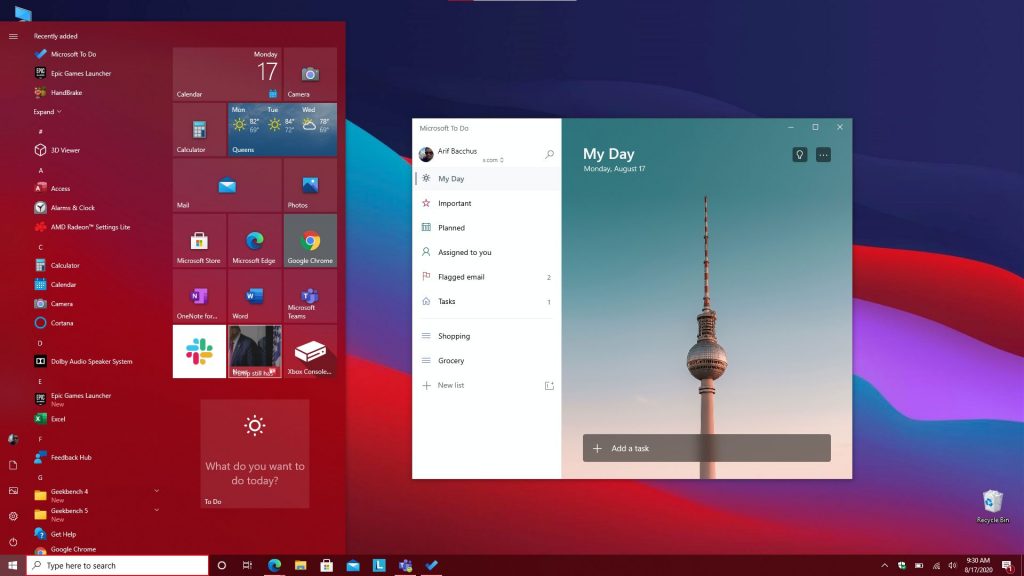The height and width of the screenshot is (576, 1024).
Task: Open the news photo live tile
Action: (255, 351)
